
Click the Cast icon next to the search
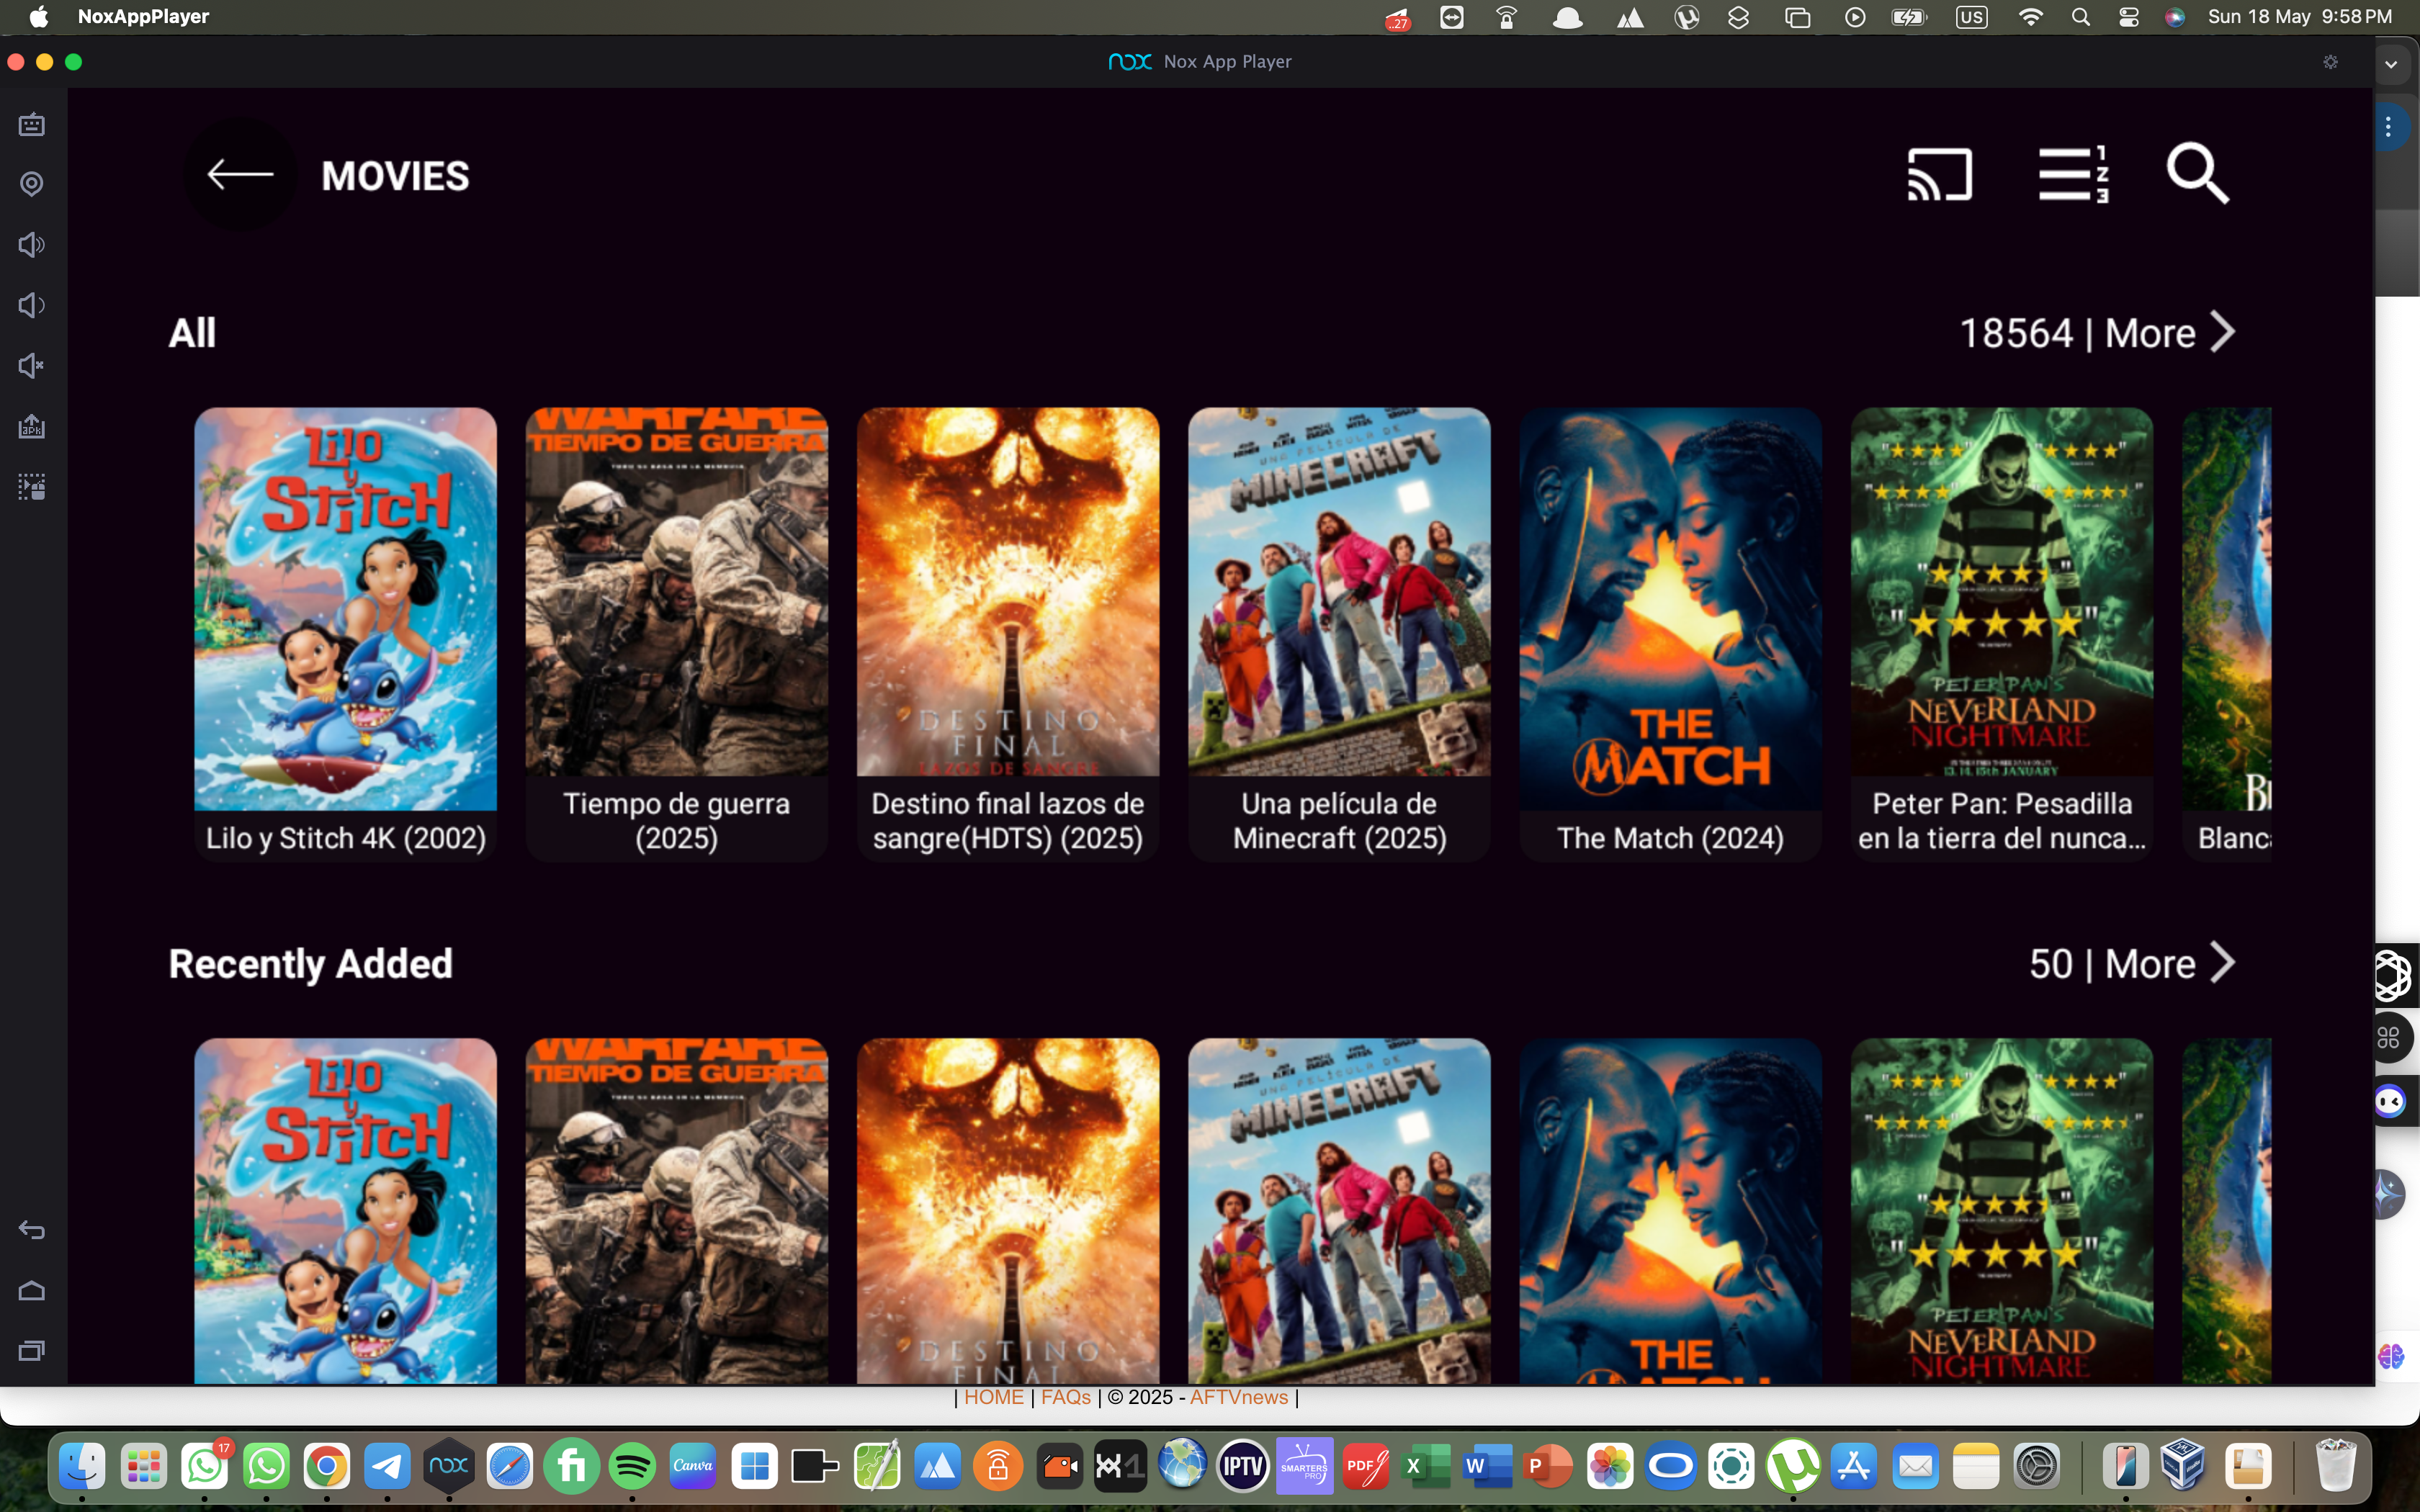click(1939, 173)
